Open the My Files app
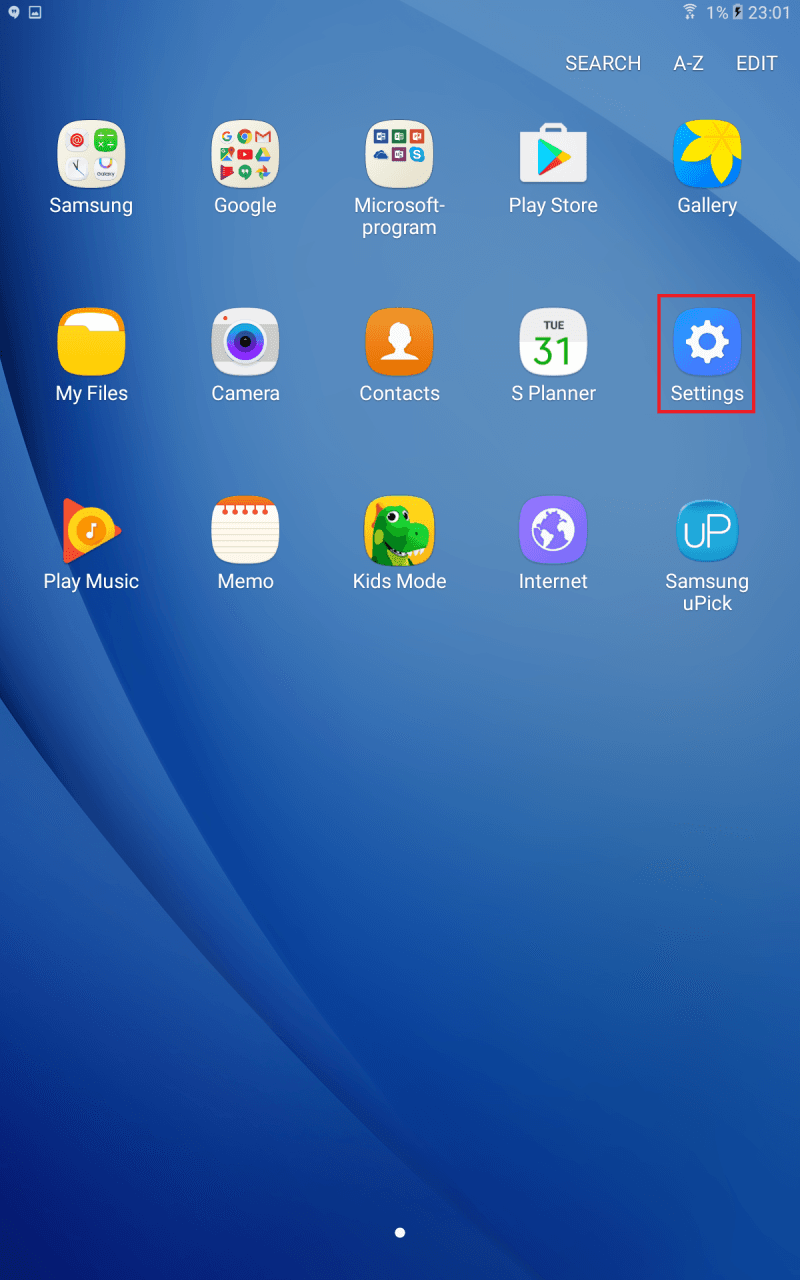 (x=91, y=343)
